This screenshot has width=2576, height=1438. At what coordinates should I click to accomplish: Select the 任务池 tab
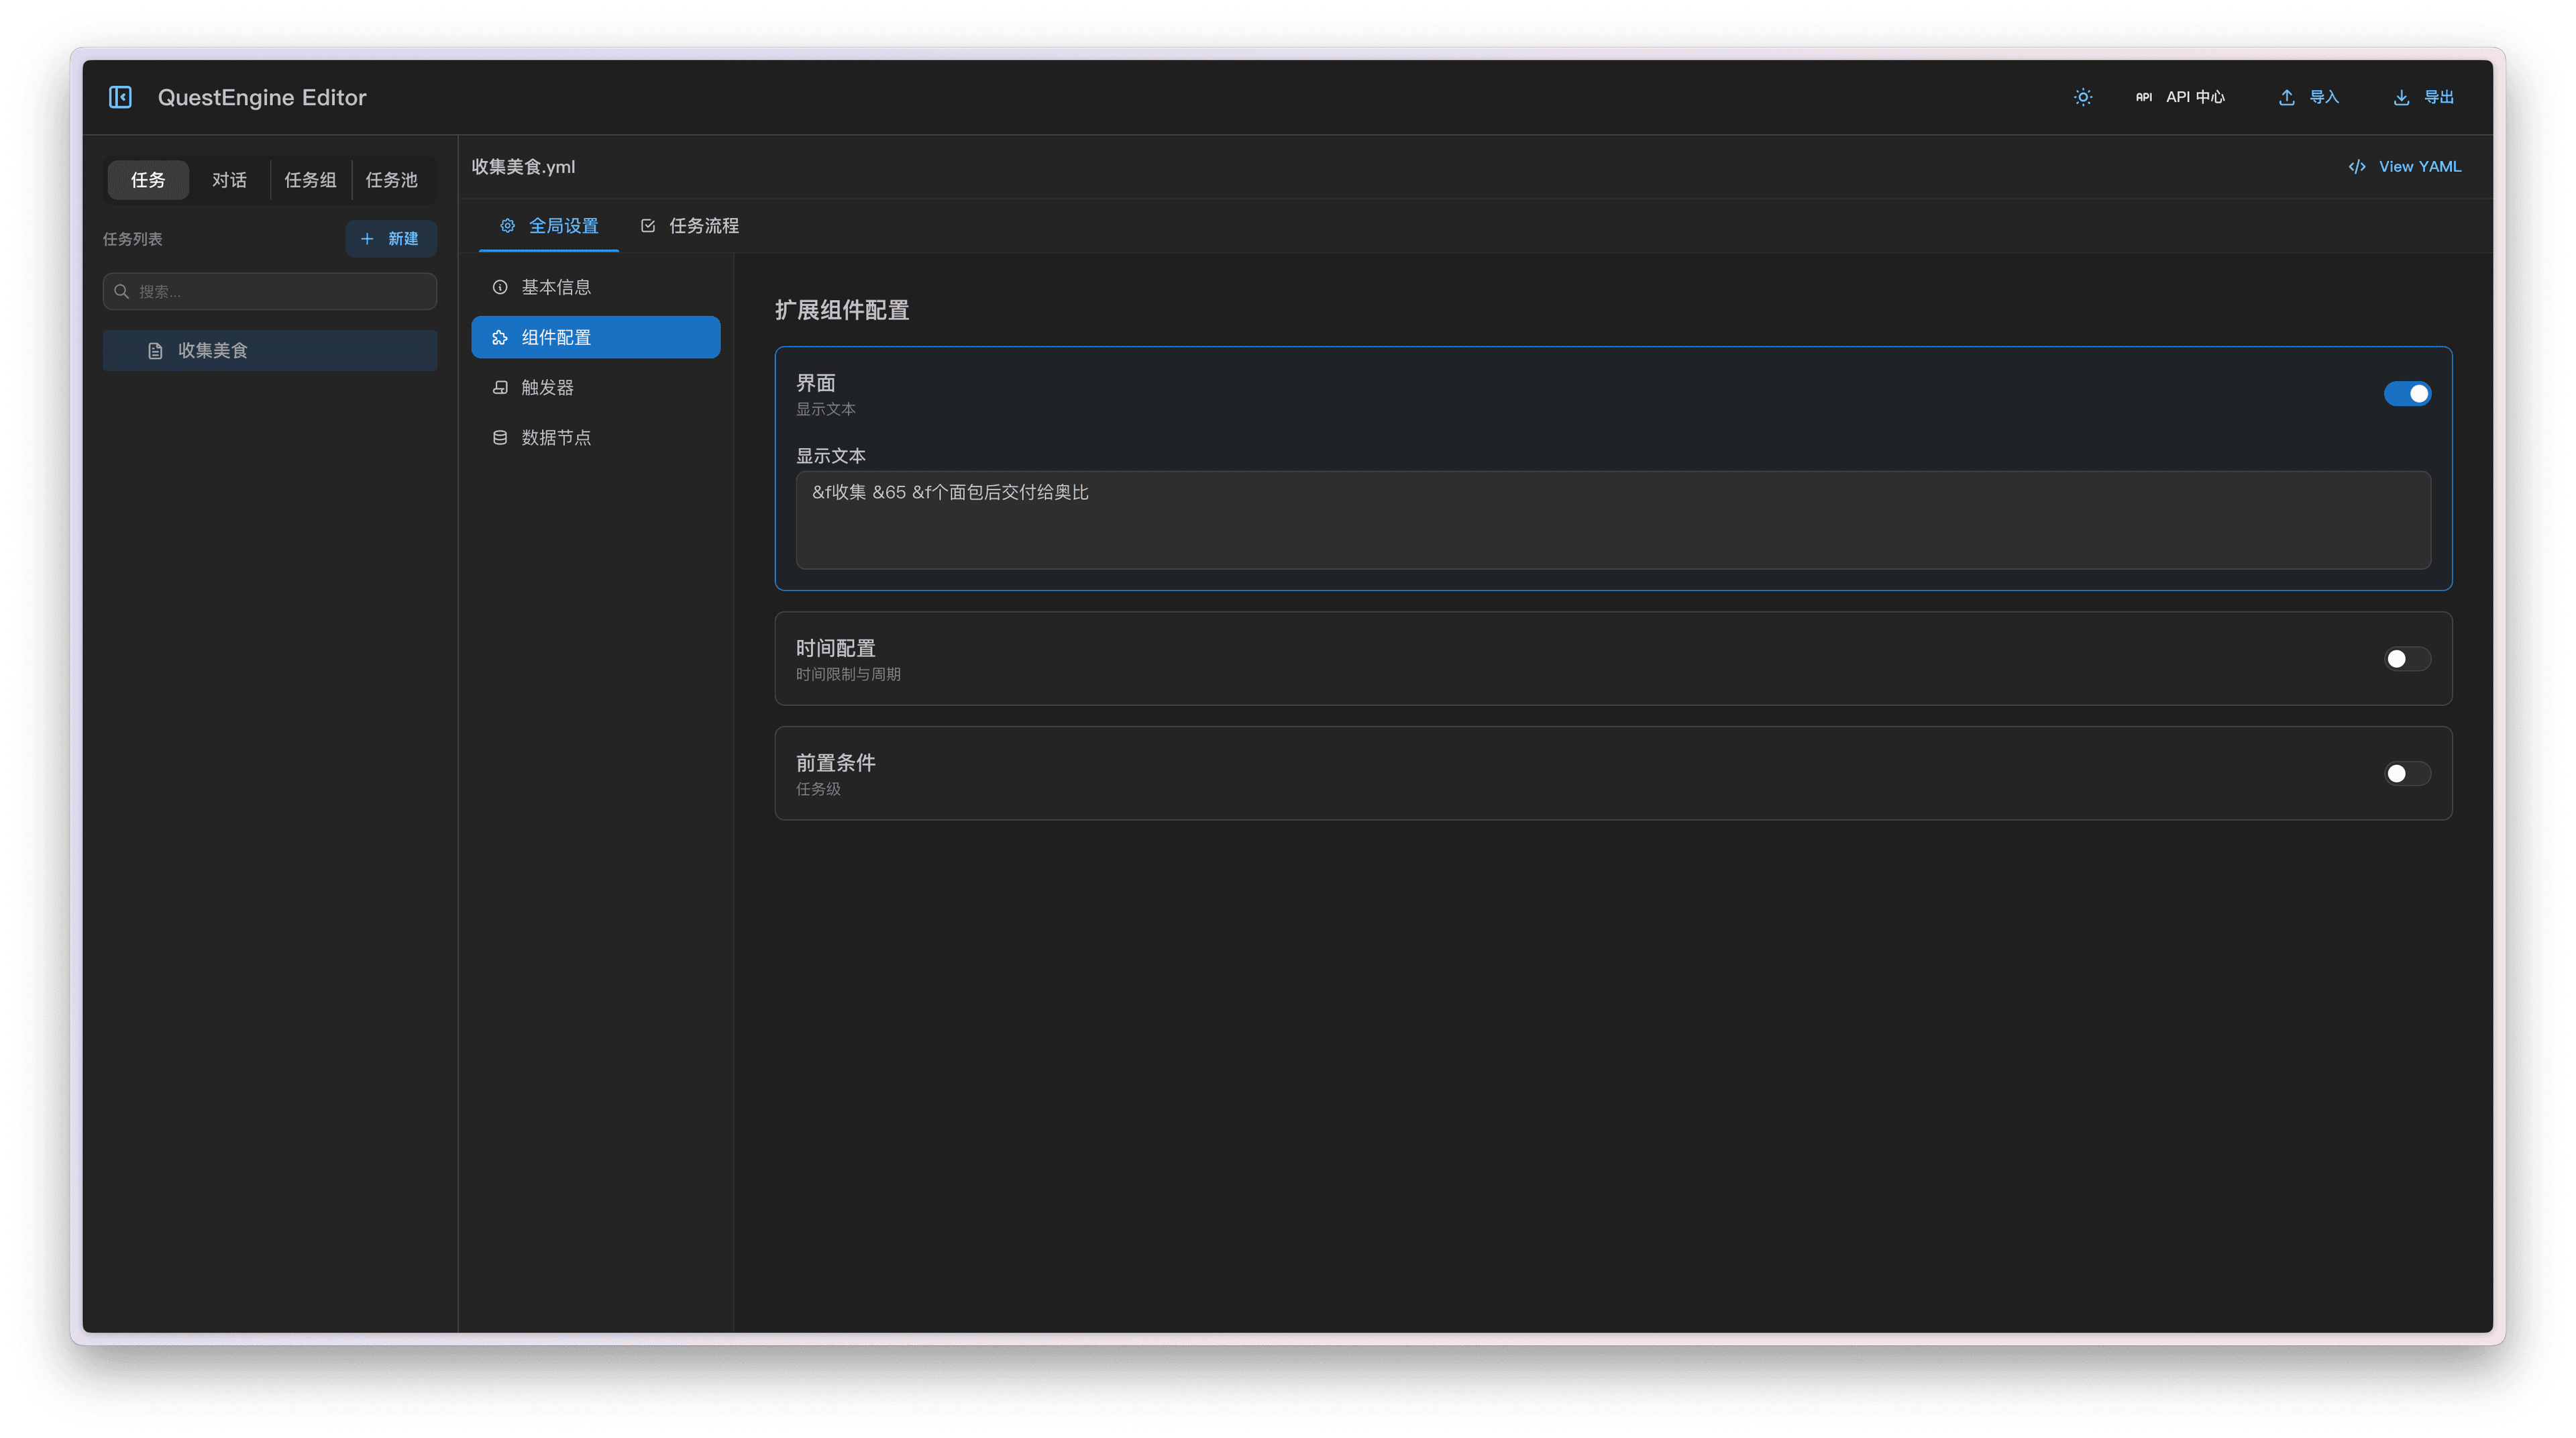[x=391, y=180]
